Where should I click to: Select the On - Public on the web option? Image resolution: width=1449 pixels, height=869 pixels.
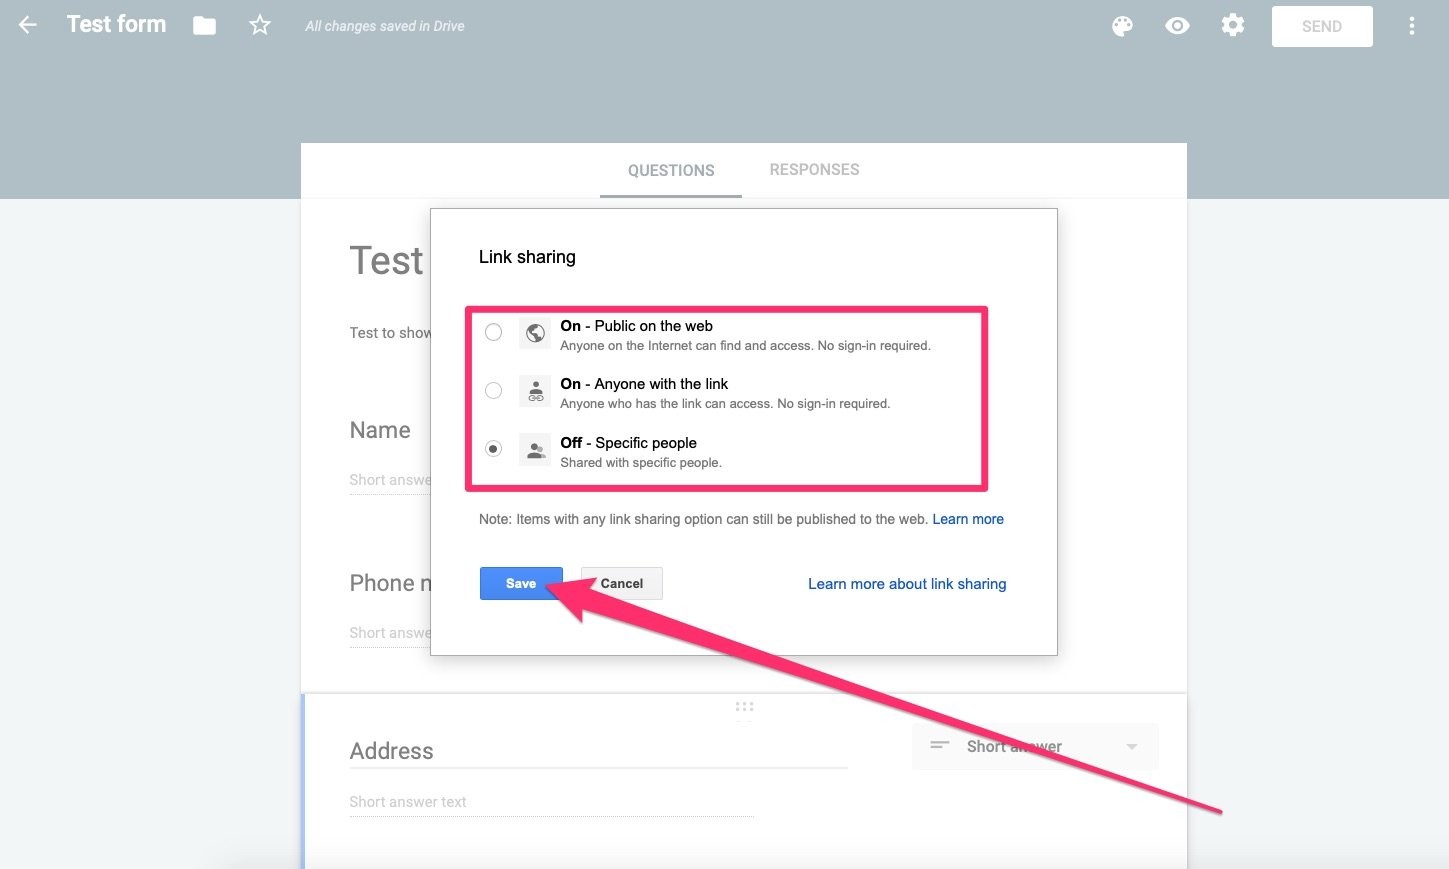[493, 332]
